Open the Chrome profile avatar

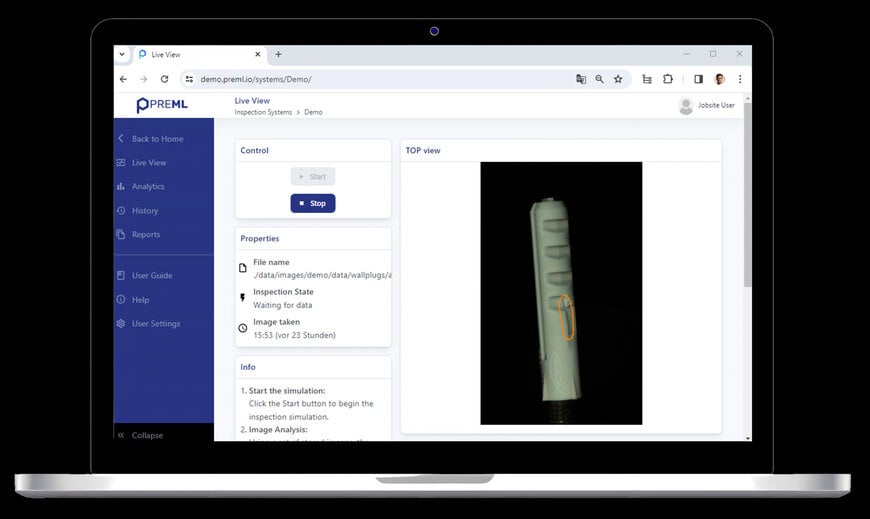[x=720, y=79]
